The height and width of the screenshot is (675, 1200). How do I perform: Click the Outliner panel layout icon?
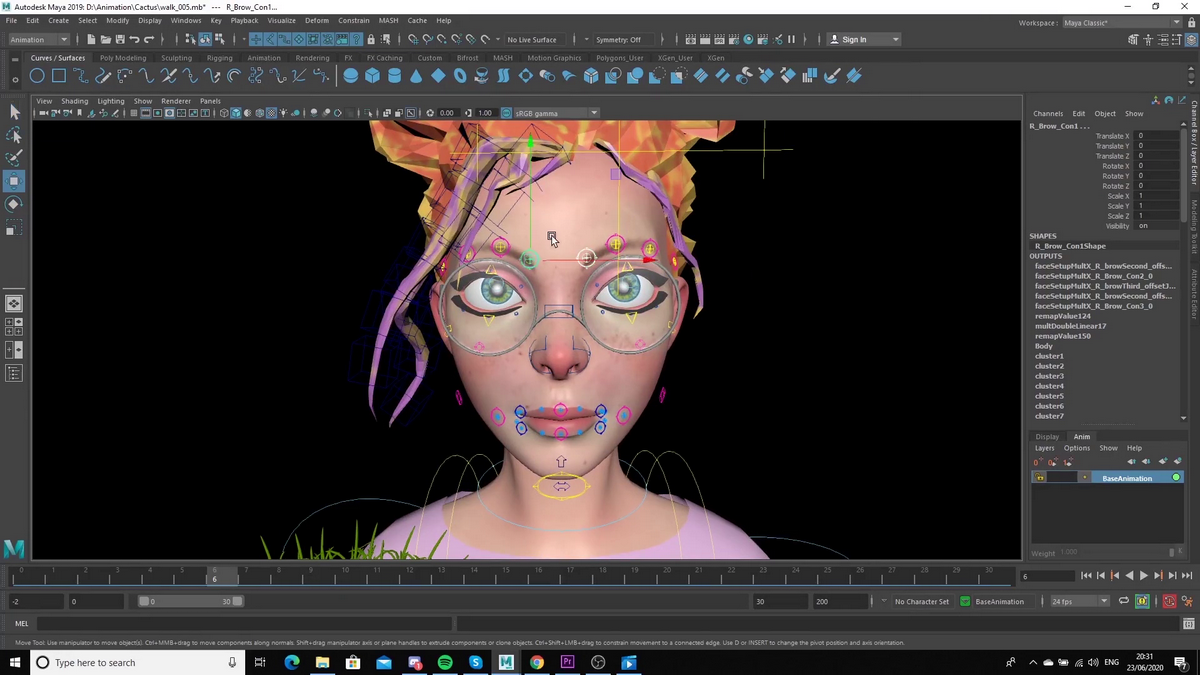[14, 373]
